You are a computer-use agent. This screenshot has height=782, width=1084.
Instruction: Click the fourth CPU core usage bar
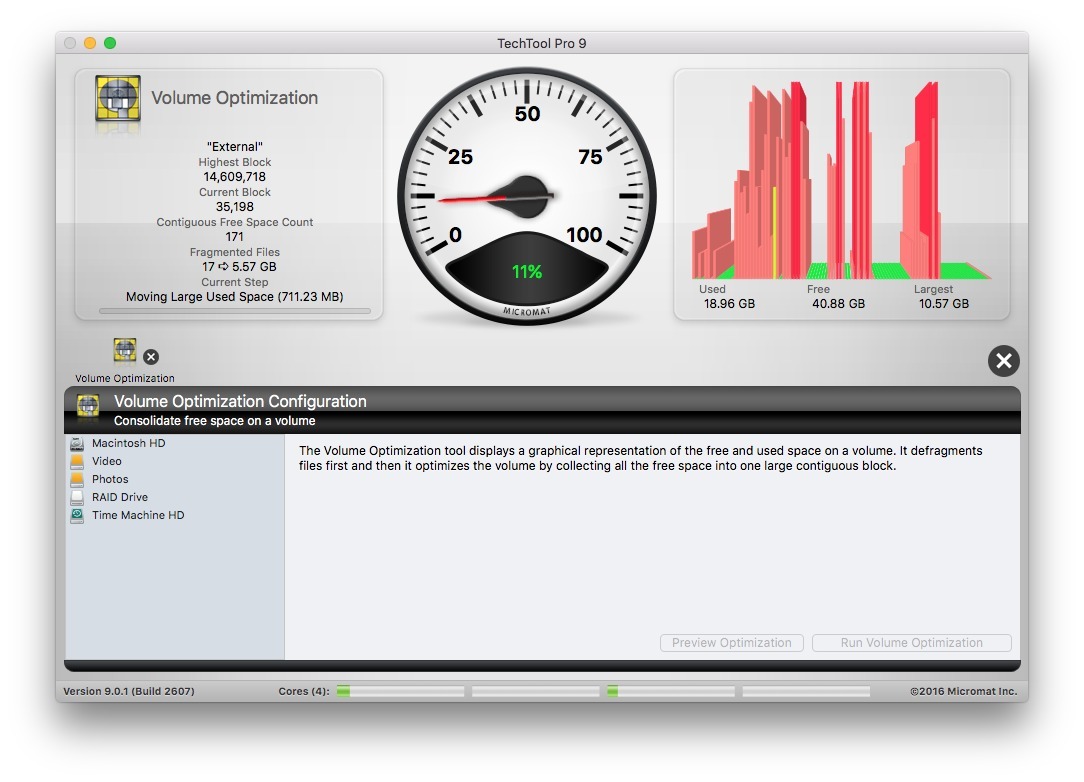(x=806, y=691)
